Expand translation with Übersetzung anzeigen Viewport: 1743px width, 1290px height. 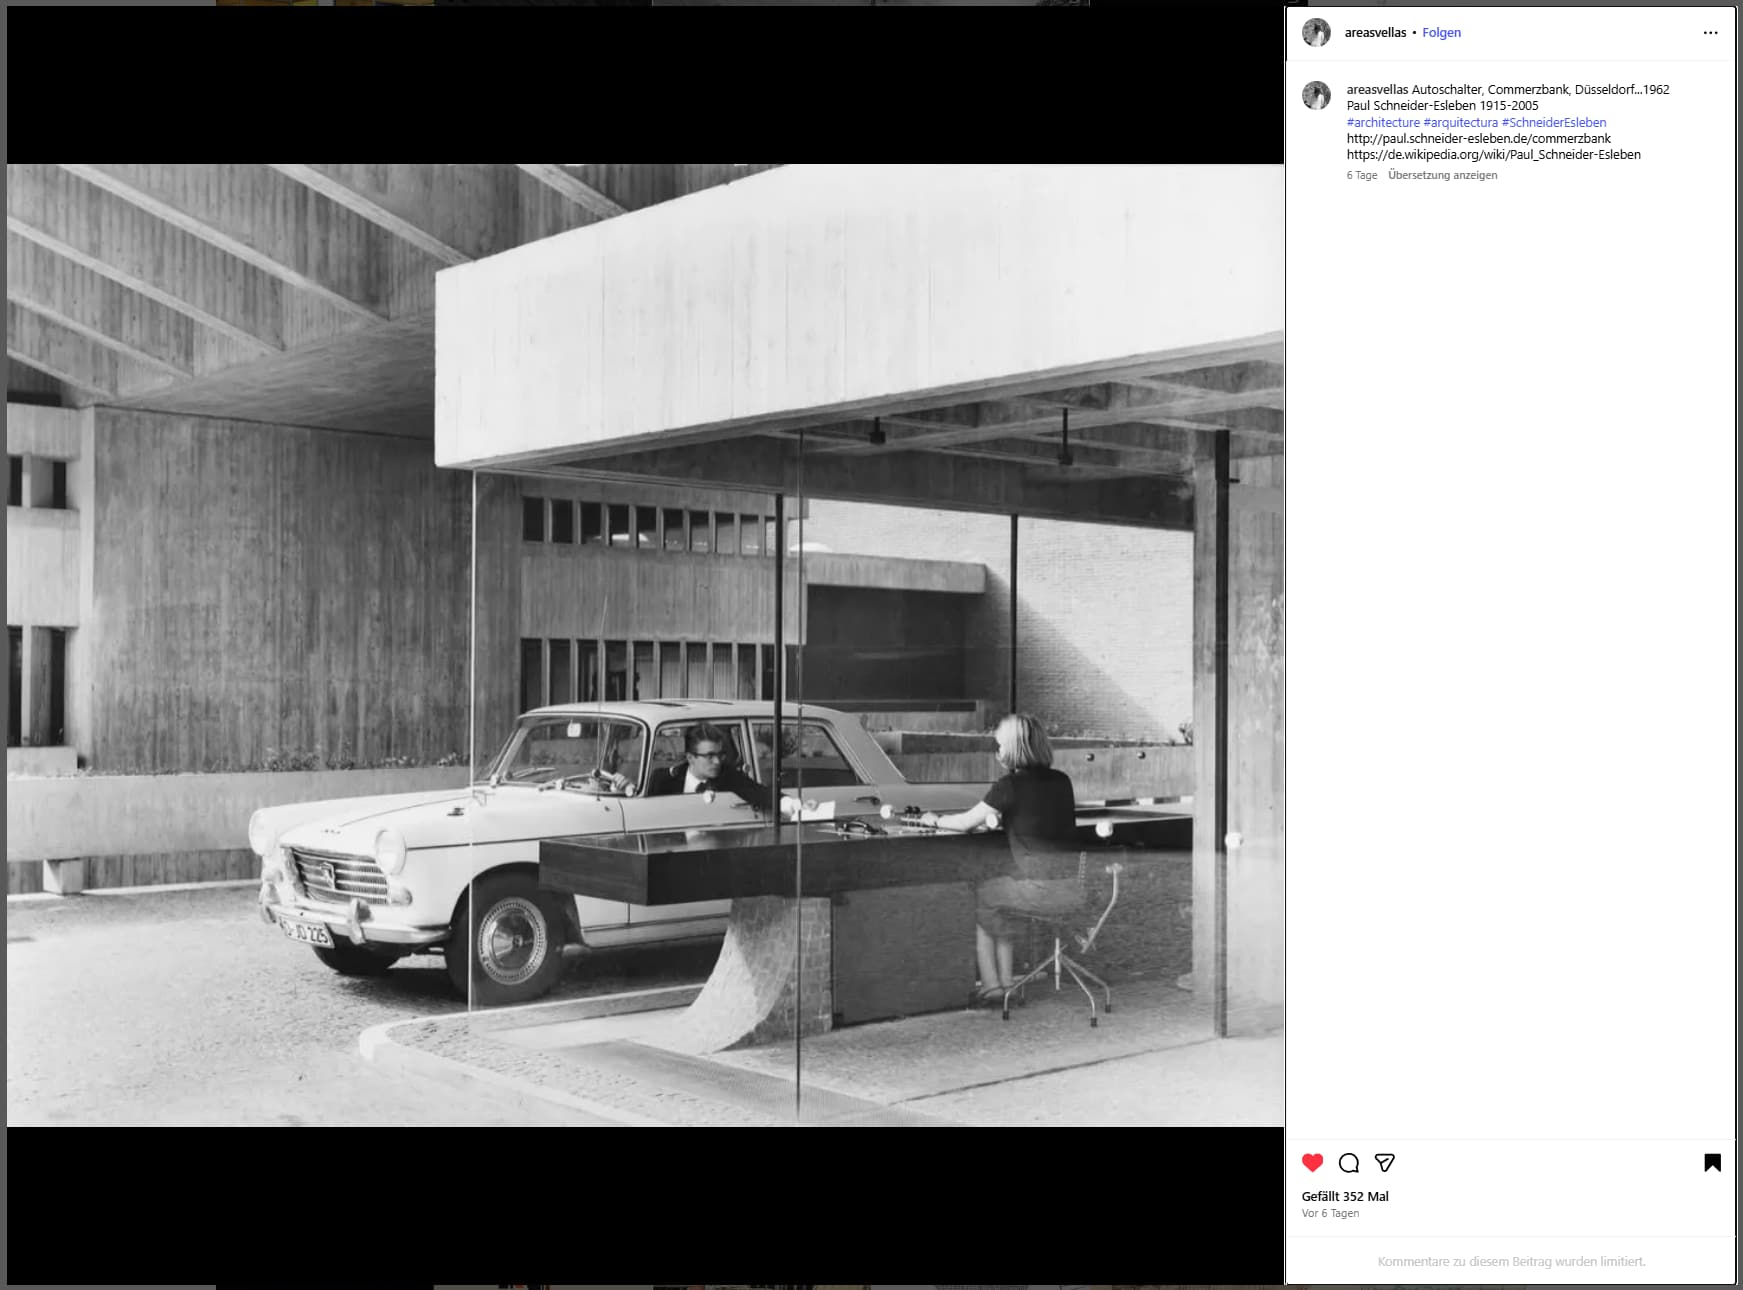point(1442,175)
